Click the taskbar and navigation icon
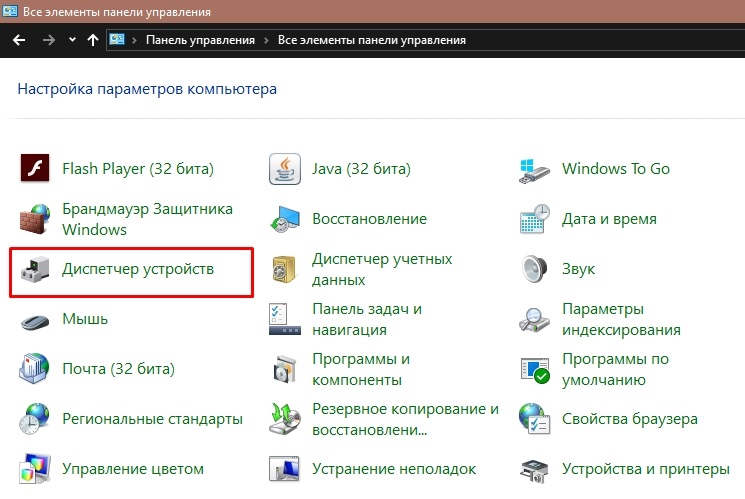This screenshot has width=745, height=499. coord(285,319)
